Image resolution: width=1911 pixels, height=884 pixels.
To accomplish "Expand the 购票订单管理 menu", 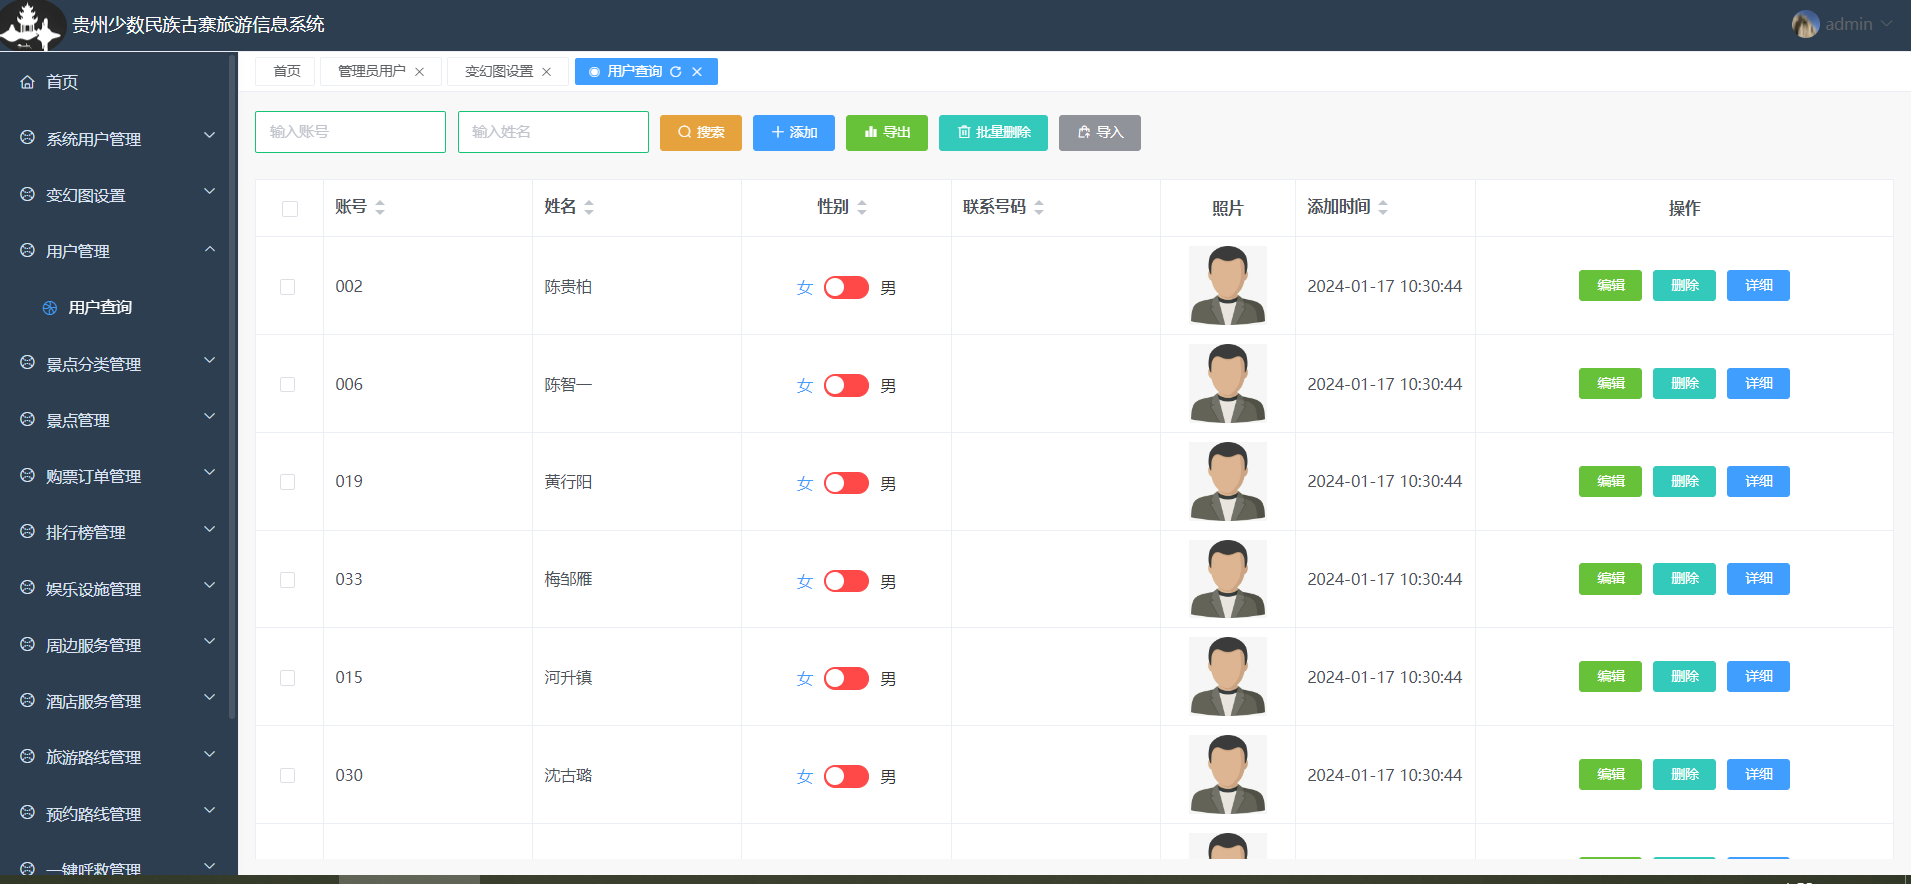I will pyautogui.click(x=210, y=472).
